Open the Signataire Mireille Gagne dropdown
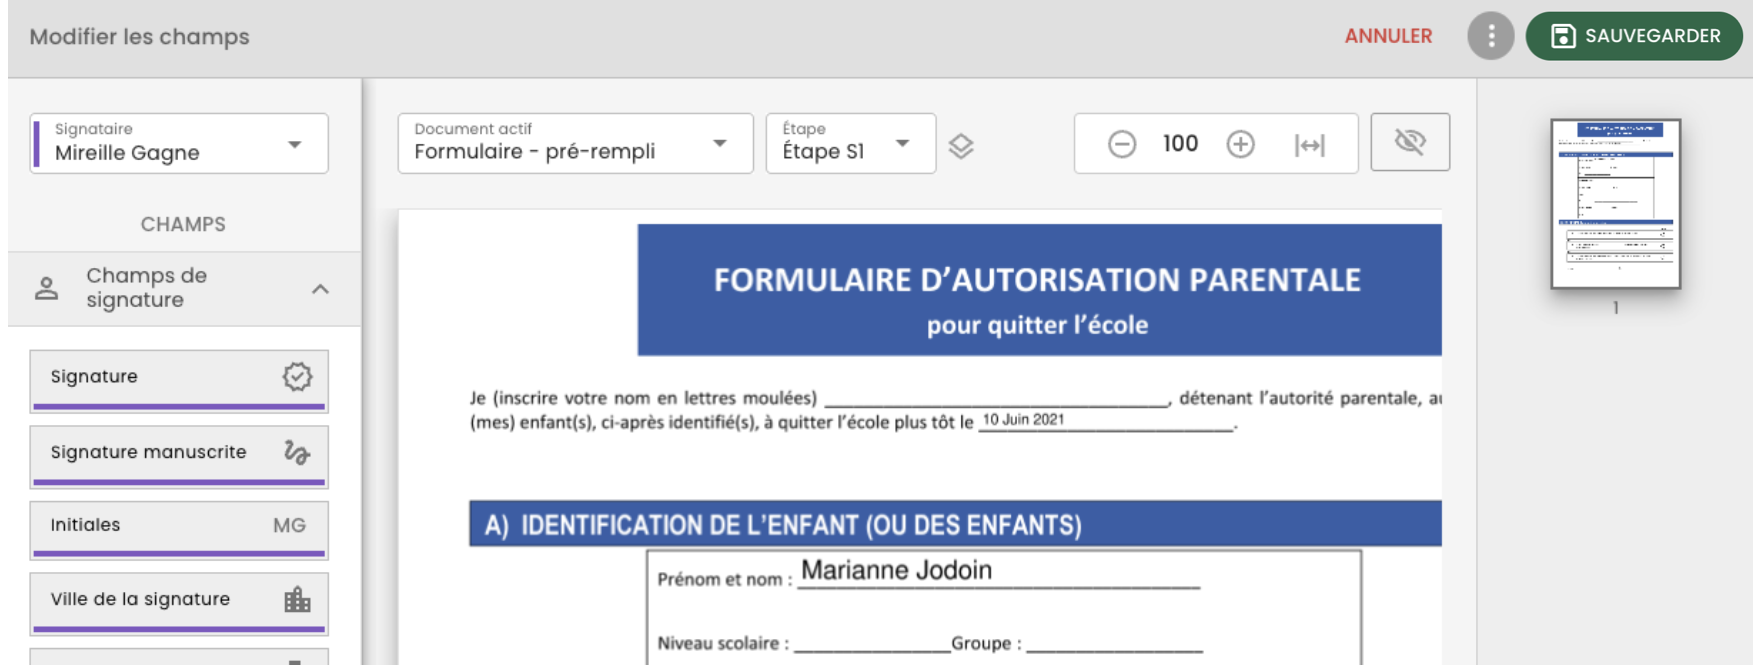The width and height of the screenshot is (1756, 668). (x=179, y=143)
